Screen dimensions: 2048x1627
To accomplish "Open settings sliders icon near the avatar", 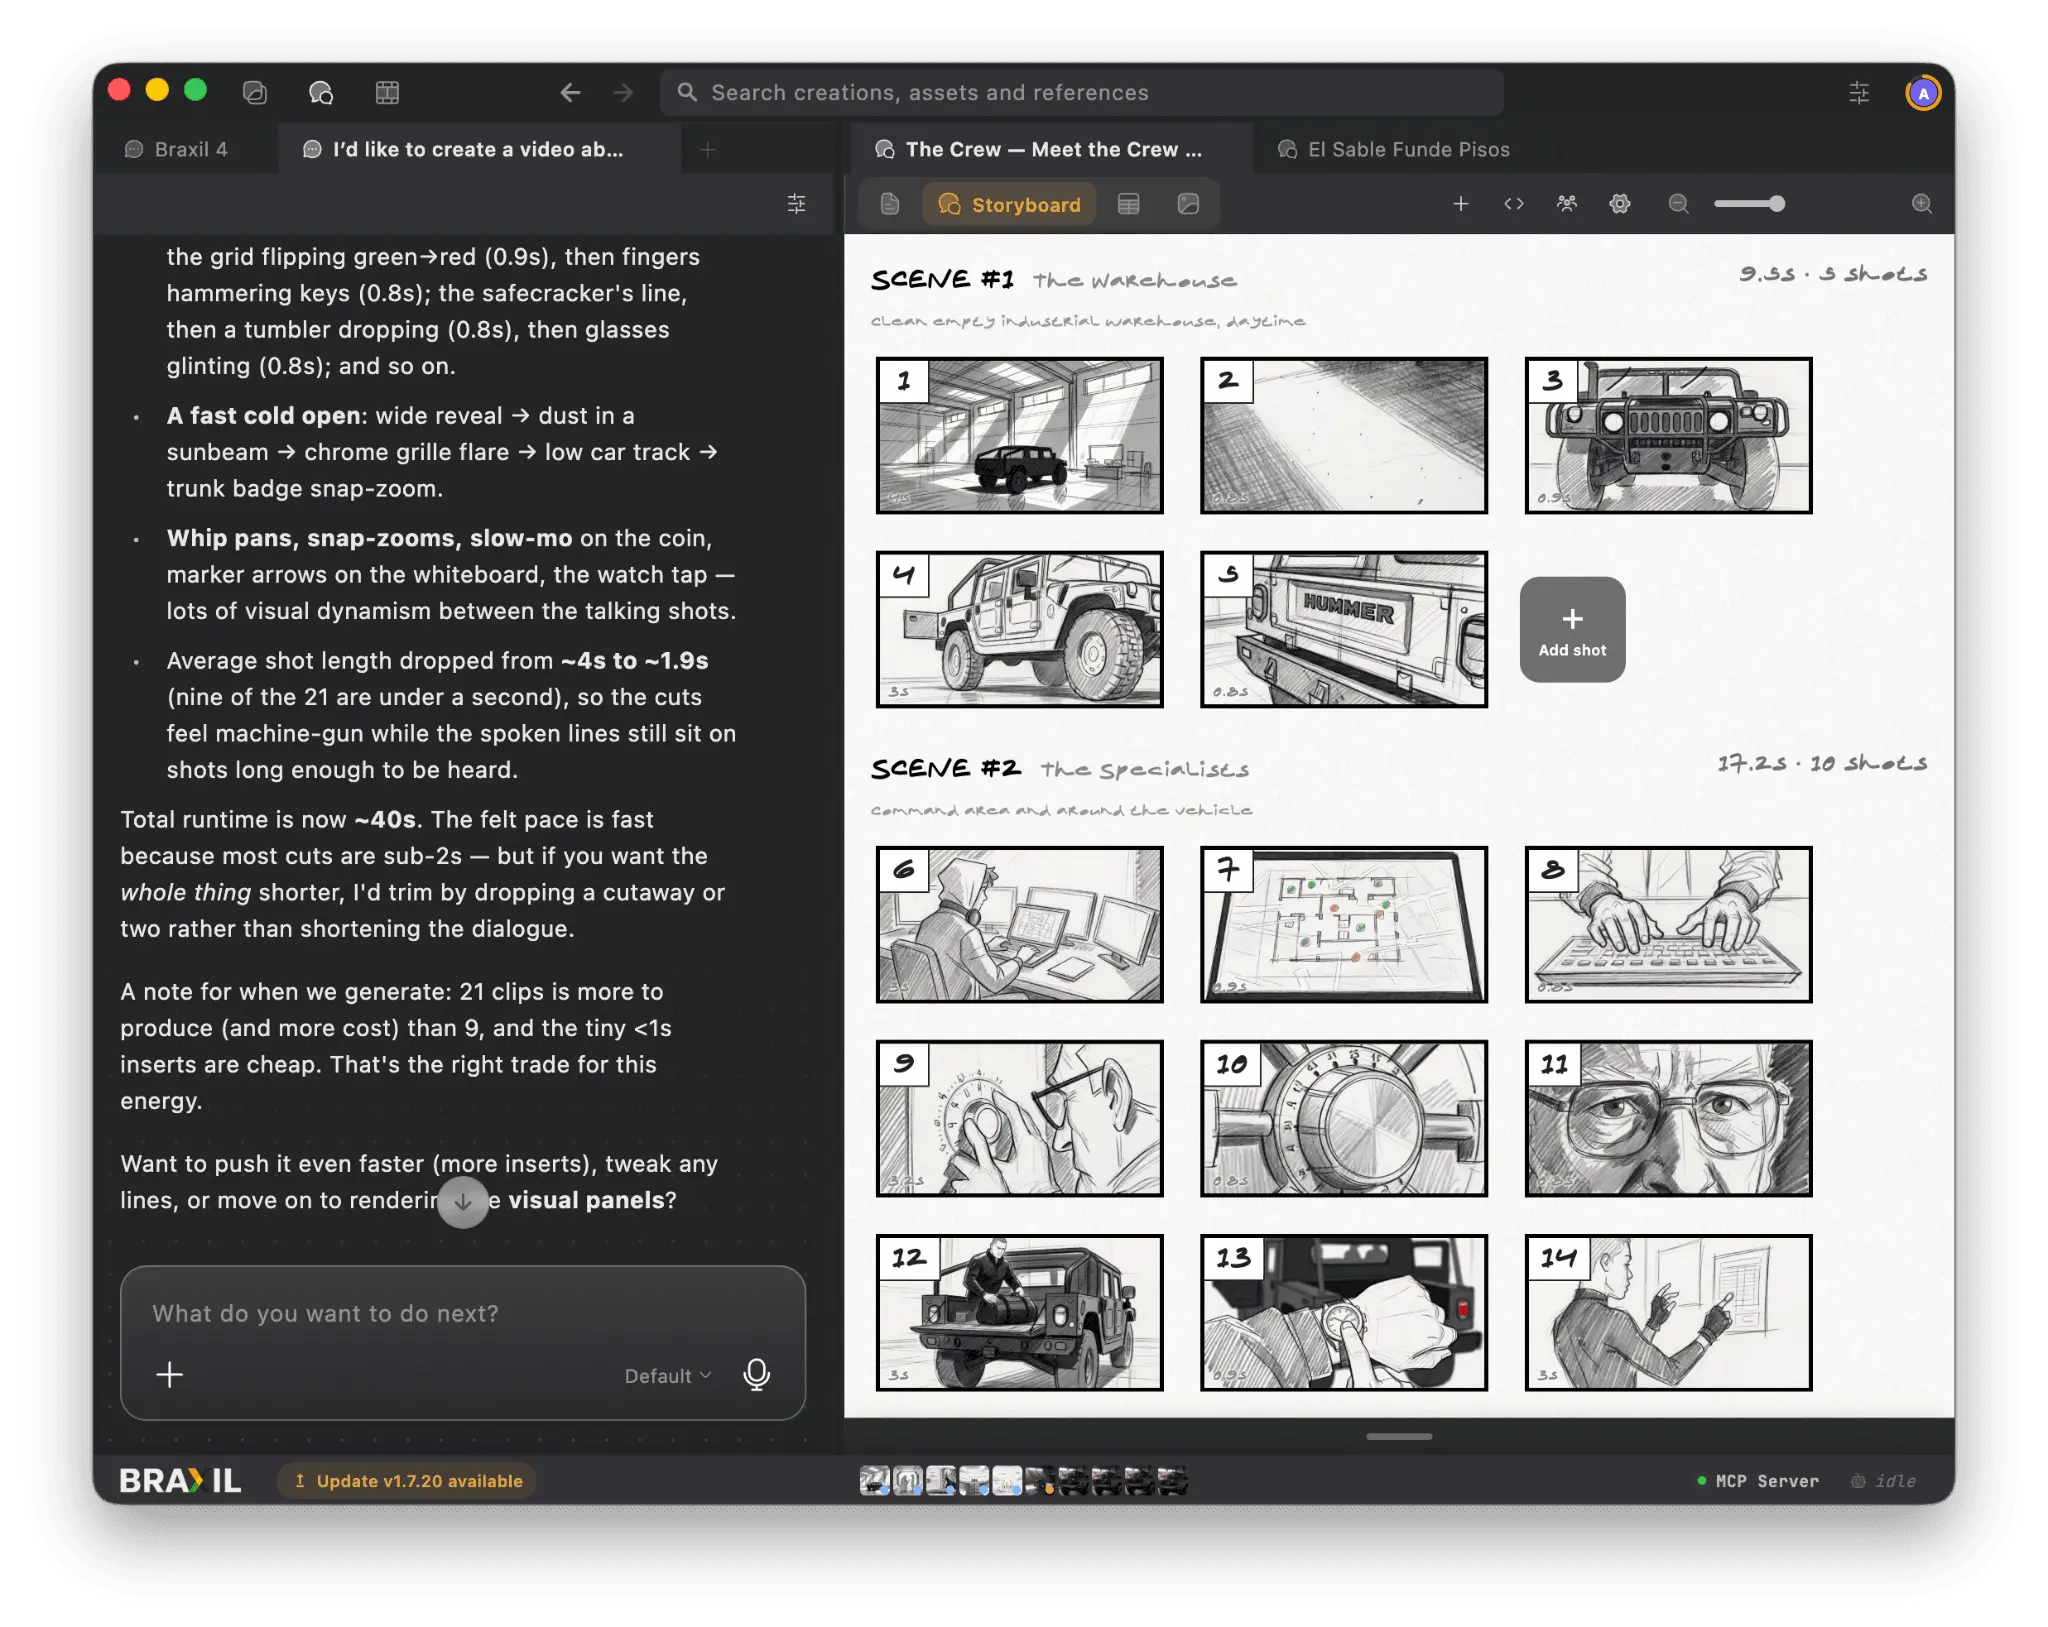I will pos(1859,92).
